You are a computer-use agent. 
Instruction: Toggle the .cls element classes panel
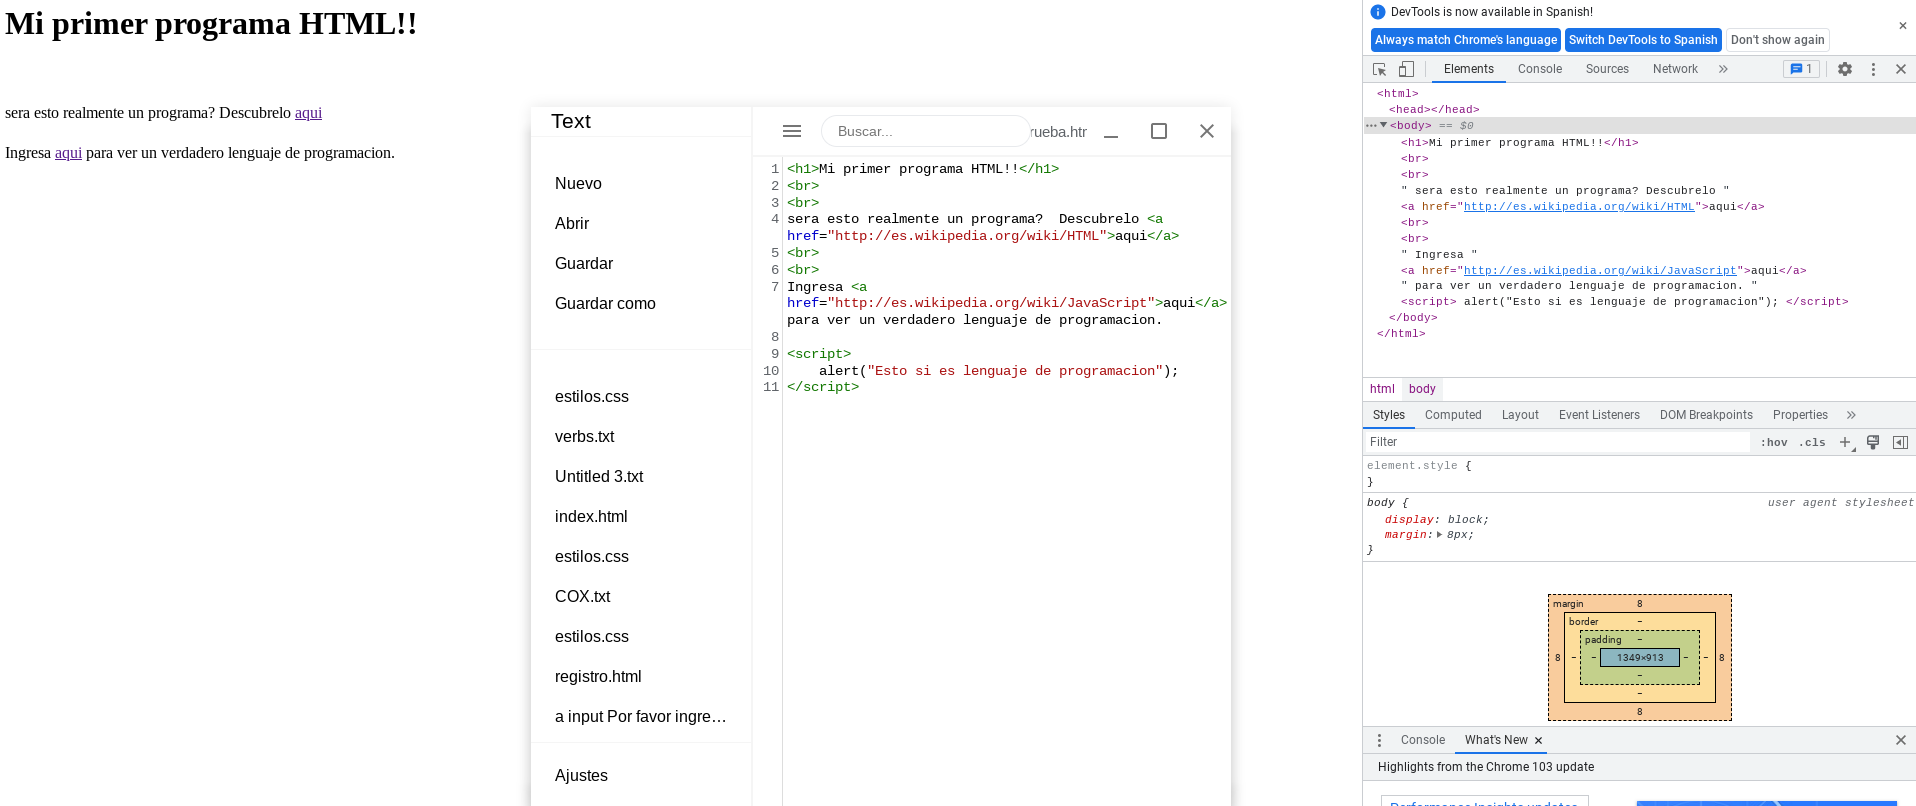[x=1812, y=442]
